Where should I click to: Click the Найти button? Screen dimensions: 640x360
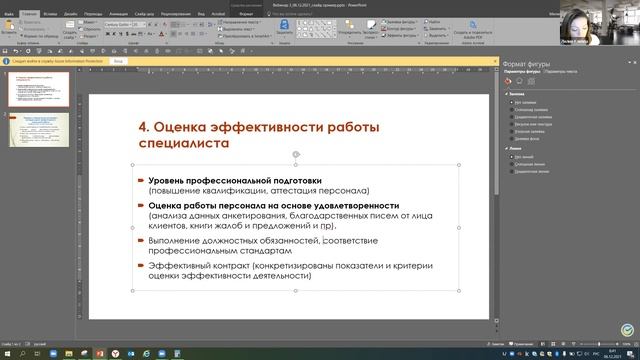[432, 22]
